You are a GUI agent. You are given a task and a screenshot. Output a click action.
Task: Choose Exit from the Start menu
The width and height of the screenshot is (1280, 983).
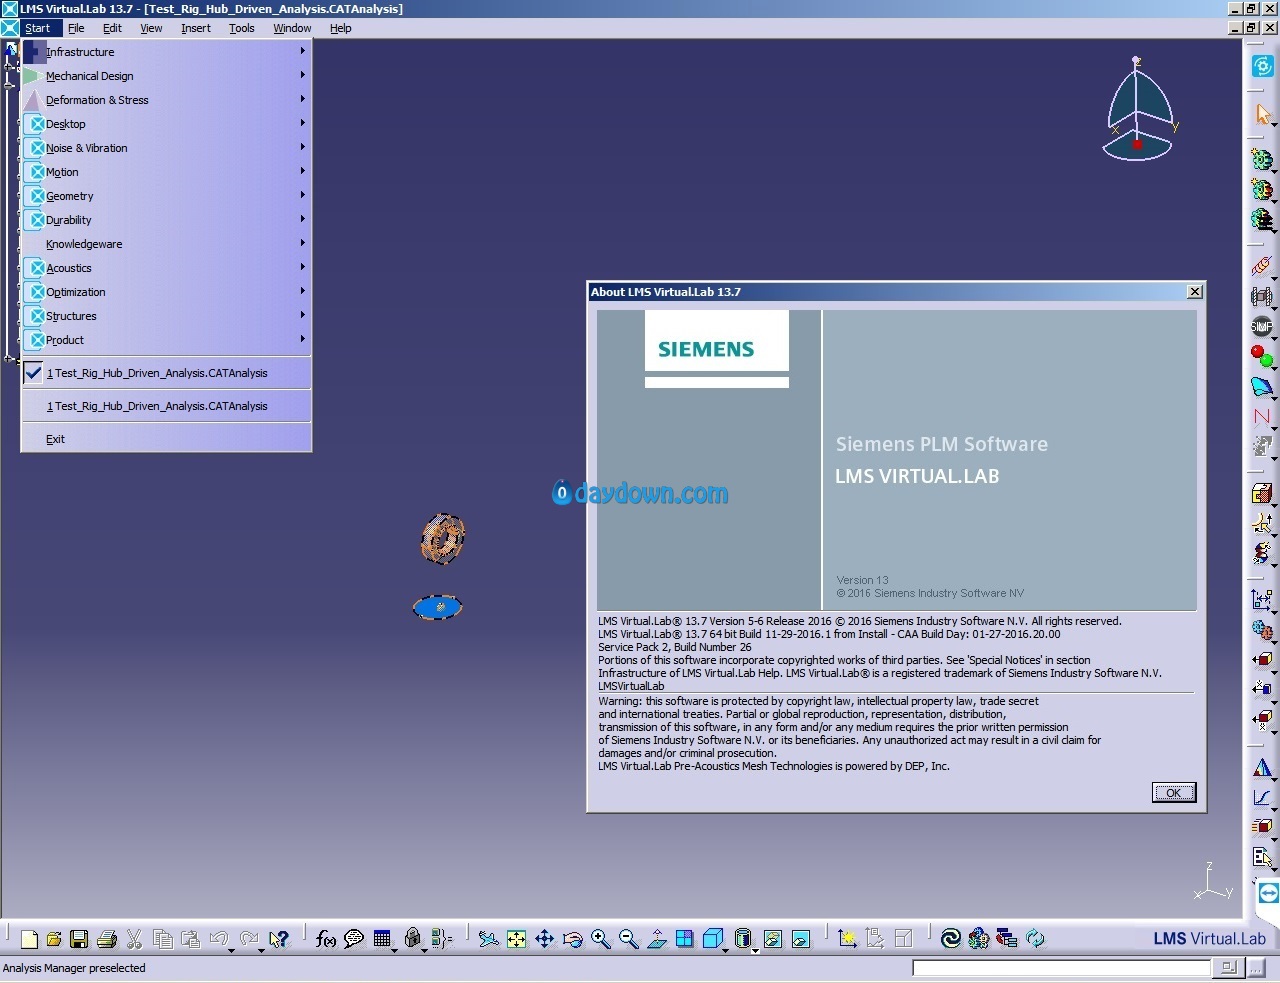point(166,439)
